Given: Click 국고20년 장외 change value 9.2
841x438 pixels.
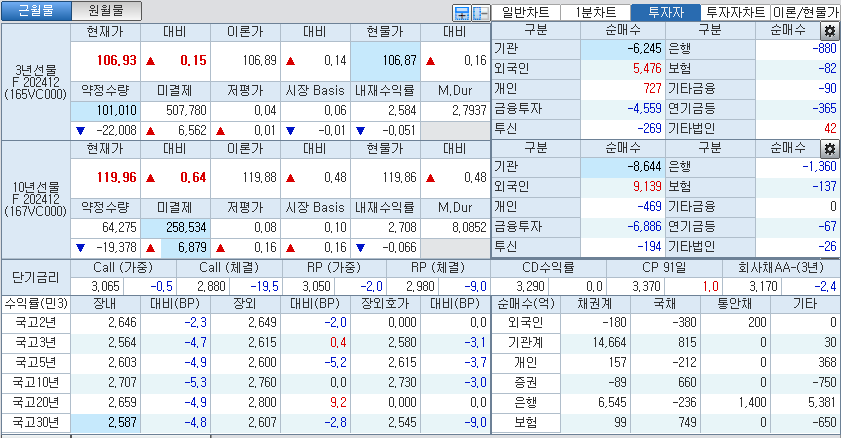Looking at the screenshot, I should point(315,403).
